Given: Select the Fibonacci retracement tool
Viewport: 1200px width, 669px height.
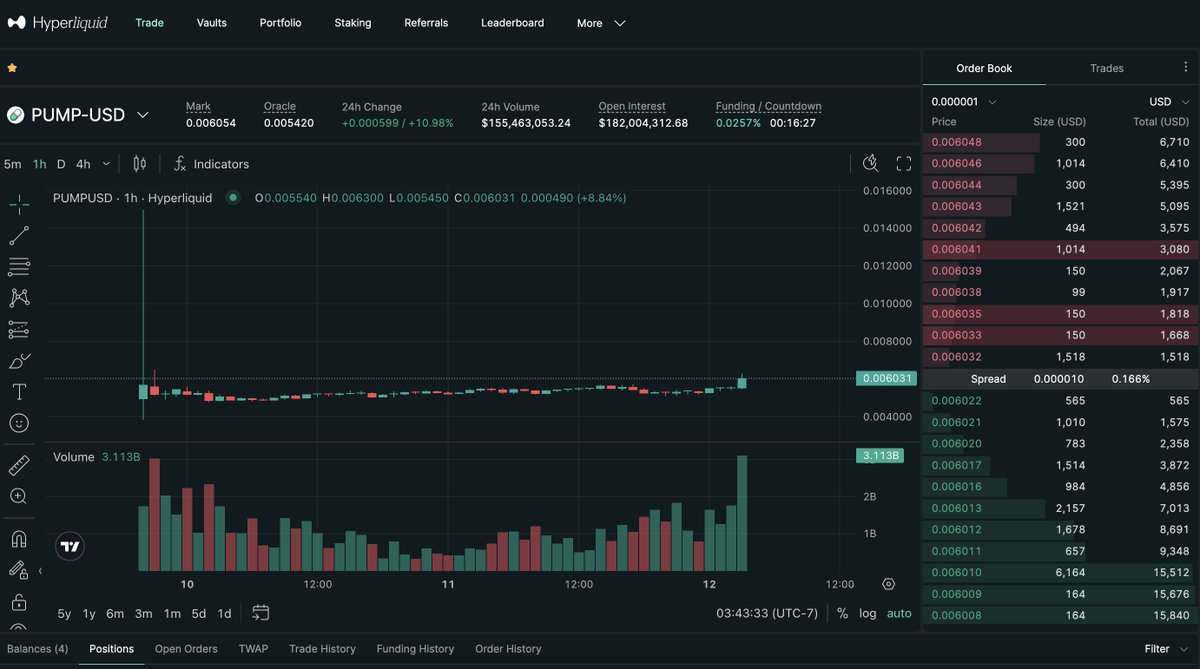Looking at the screenshot, I should 19,267.
